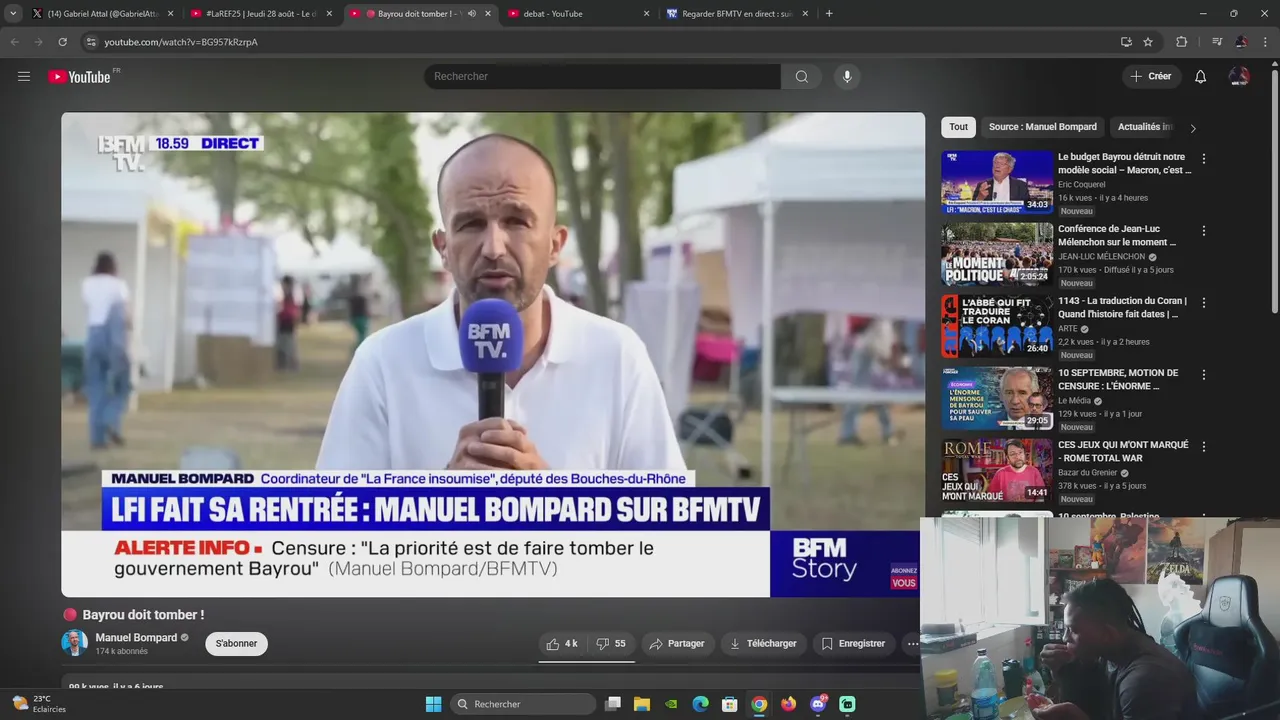Image resolution: width=1280 pixels, height=720 pixels.
Task: Open Le Moment Politique video thumbnail
Action: tap(997, 254)
